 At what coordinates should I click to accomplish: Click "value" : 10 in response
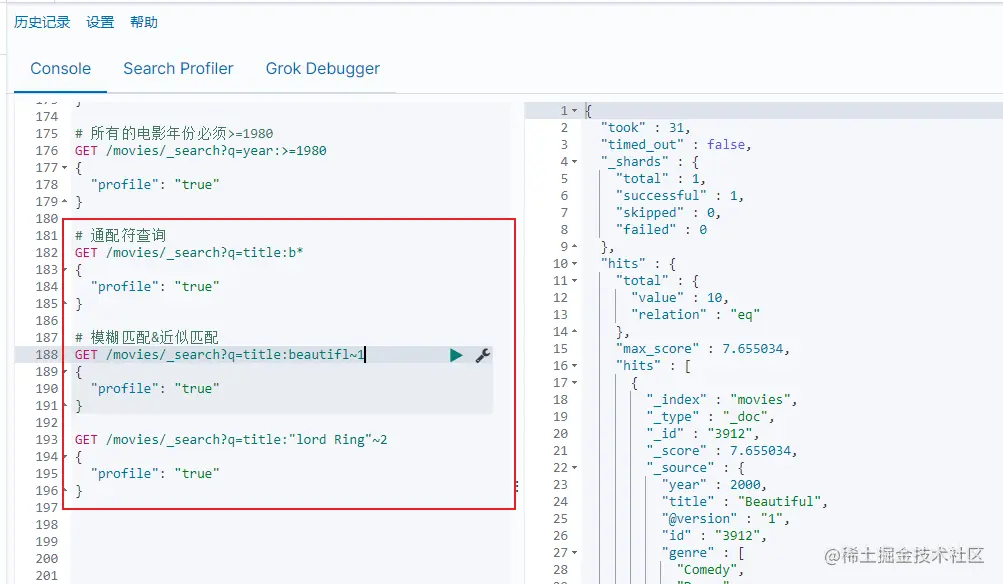tap(679, 297)
